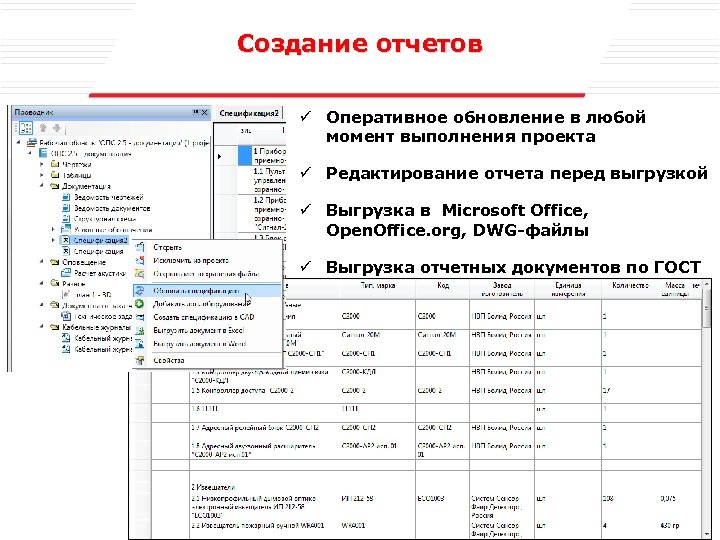Switch to the Спецификация2 tab
The width and height of the screenshot is (720, 540).
pyautogui.click(x=249, y=113)
